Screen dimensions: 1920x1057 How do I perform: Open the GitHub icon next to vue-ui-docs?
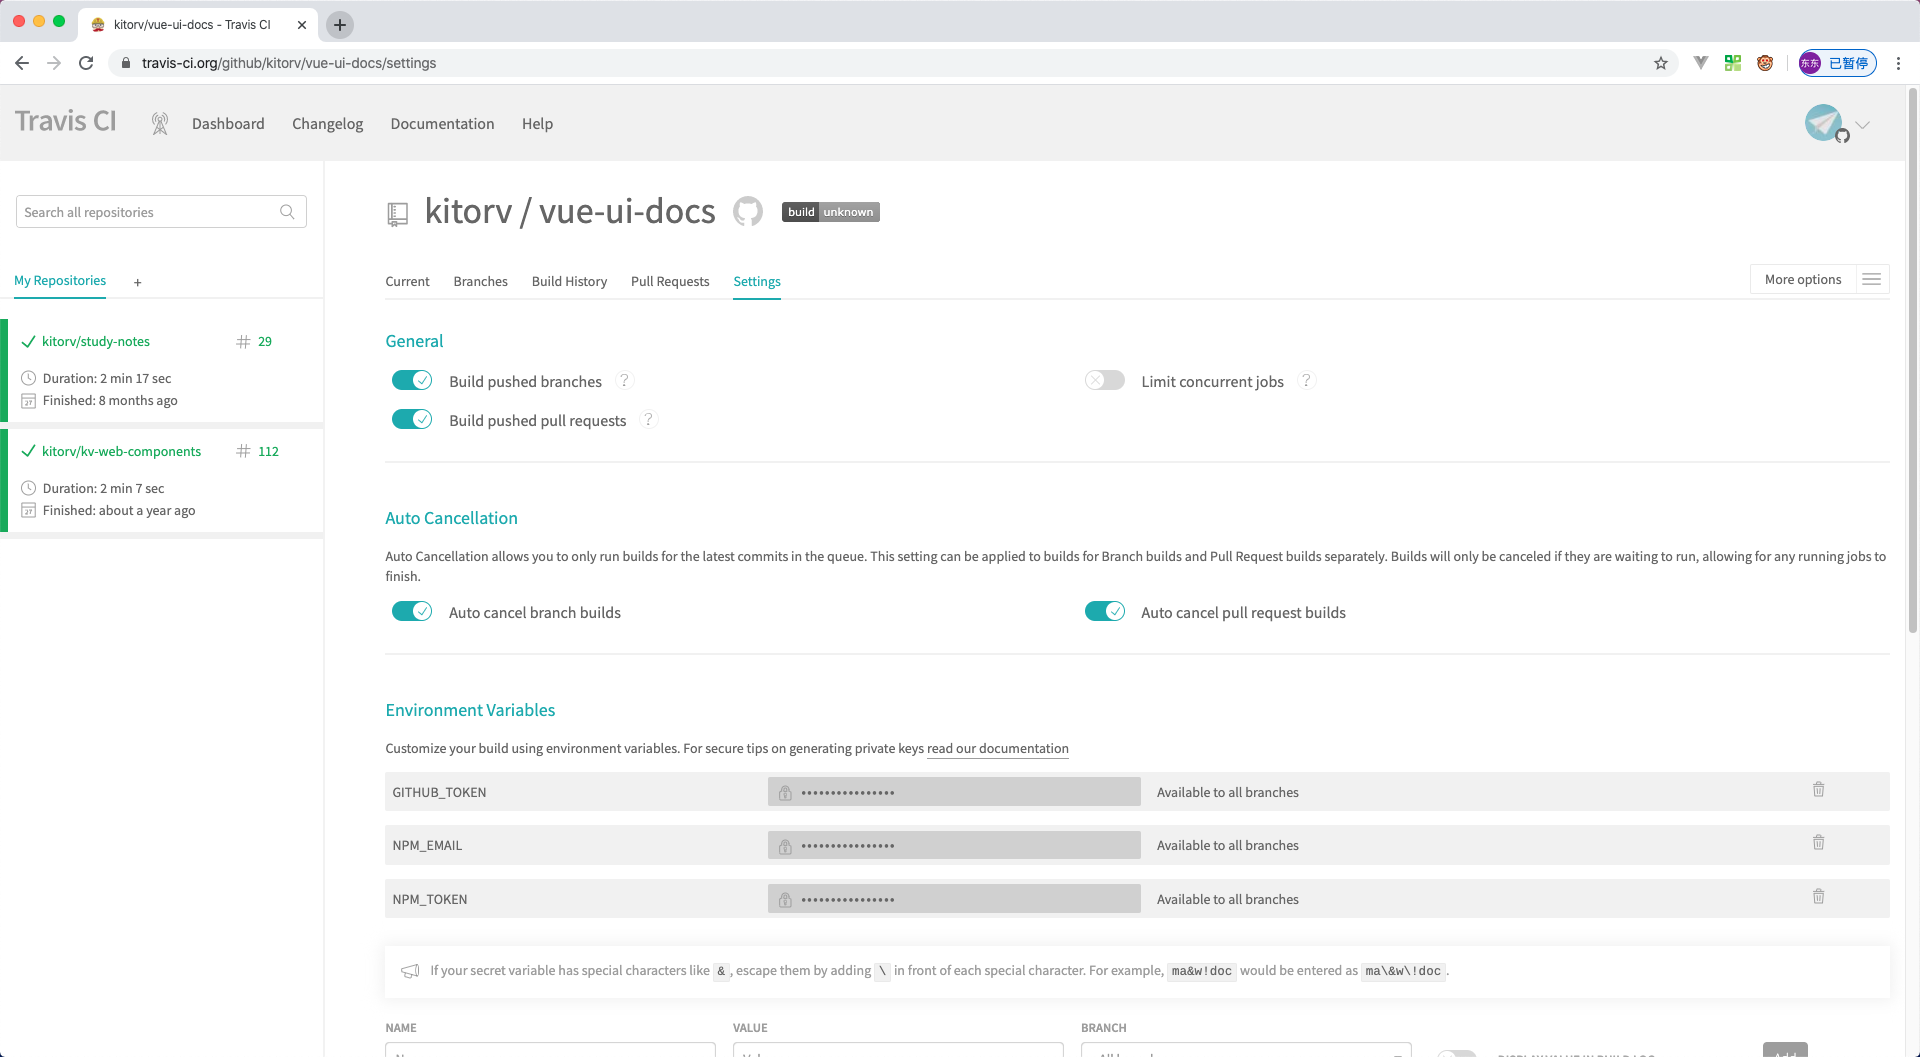click(x=748, y=212)
